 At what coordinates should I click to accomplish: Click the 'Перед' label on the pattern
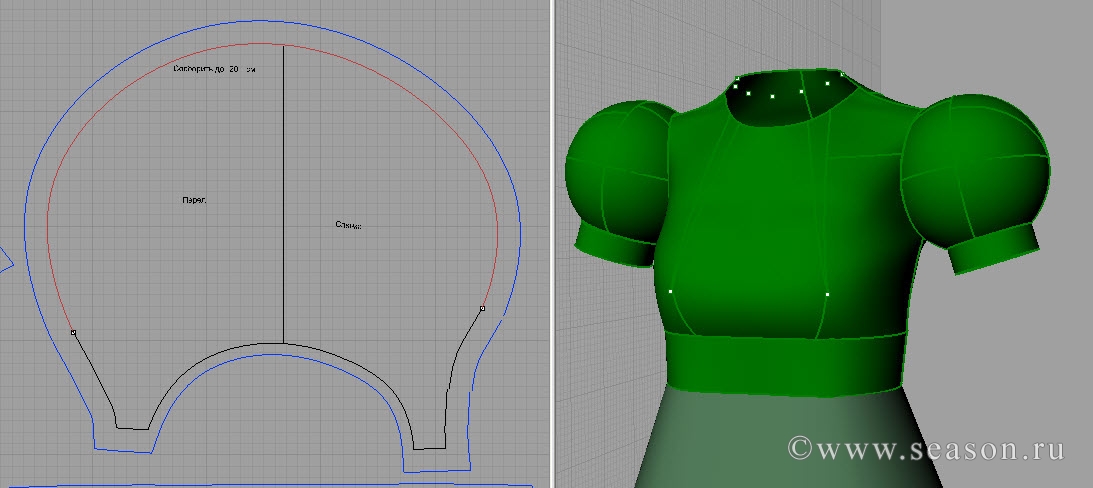[x=194, y=200]
